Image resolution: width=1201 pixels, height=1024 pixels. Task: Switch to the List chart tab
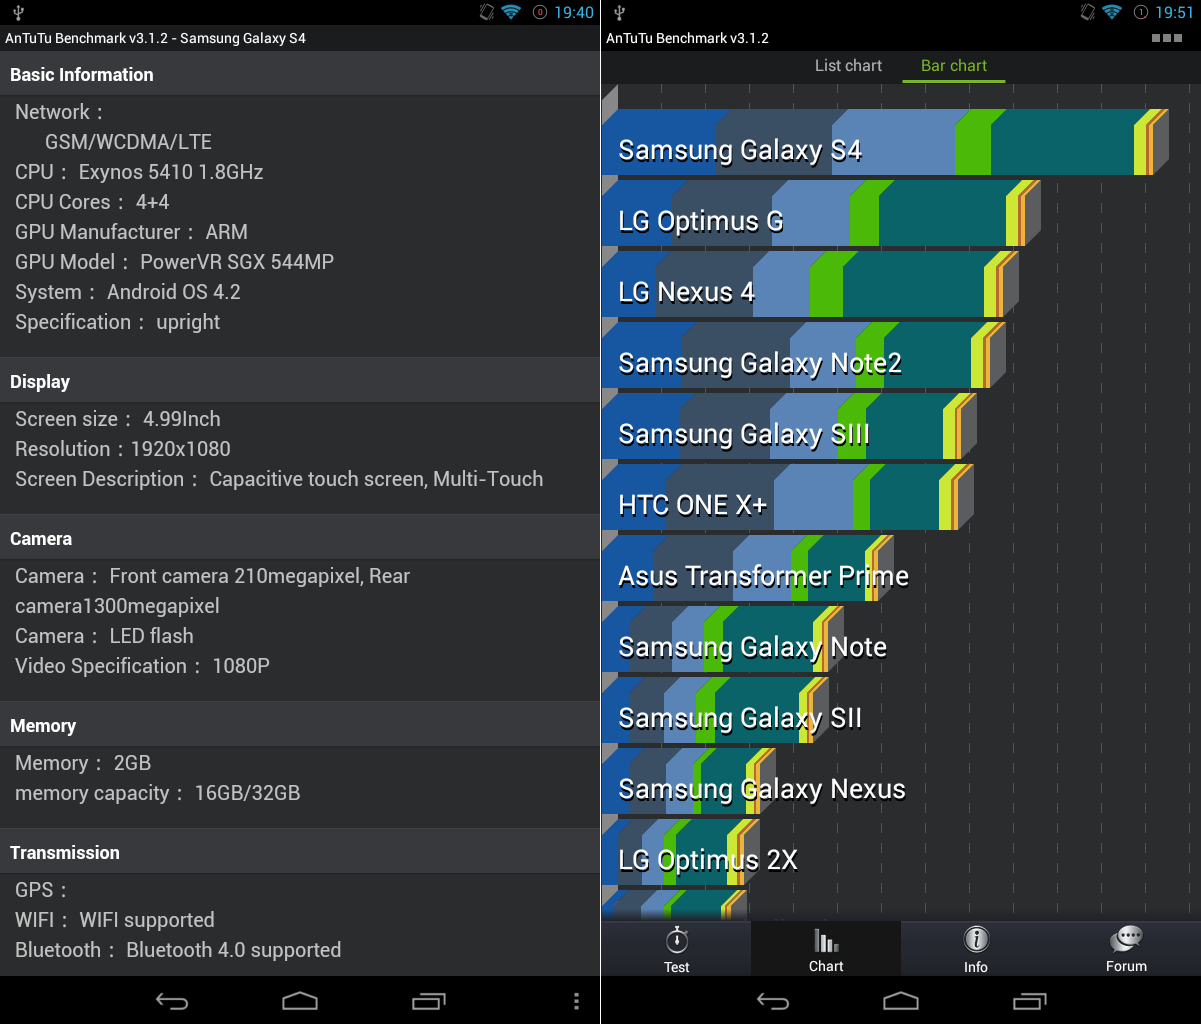click(848, 66)
